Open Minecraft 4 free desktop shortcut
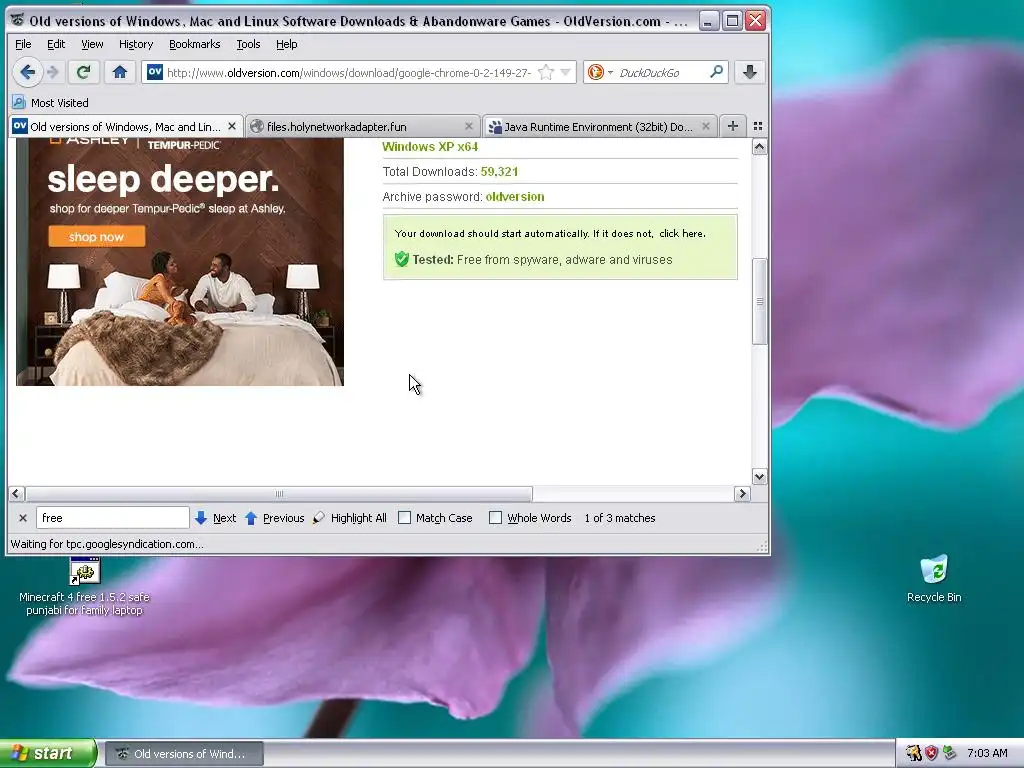Image resolution: width=1024 pixels, height=768 pixels. pyautogui.click(x=84, y=586)
